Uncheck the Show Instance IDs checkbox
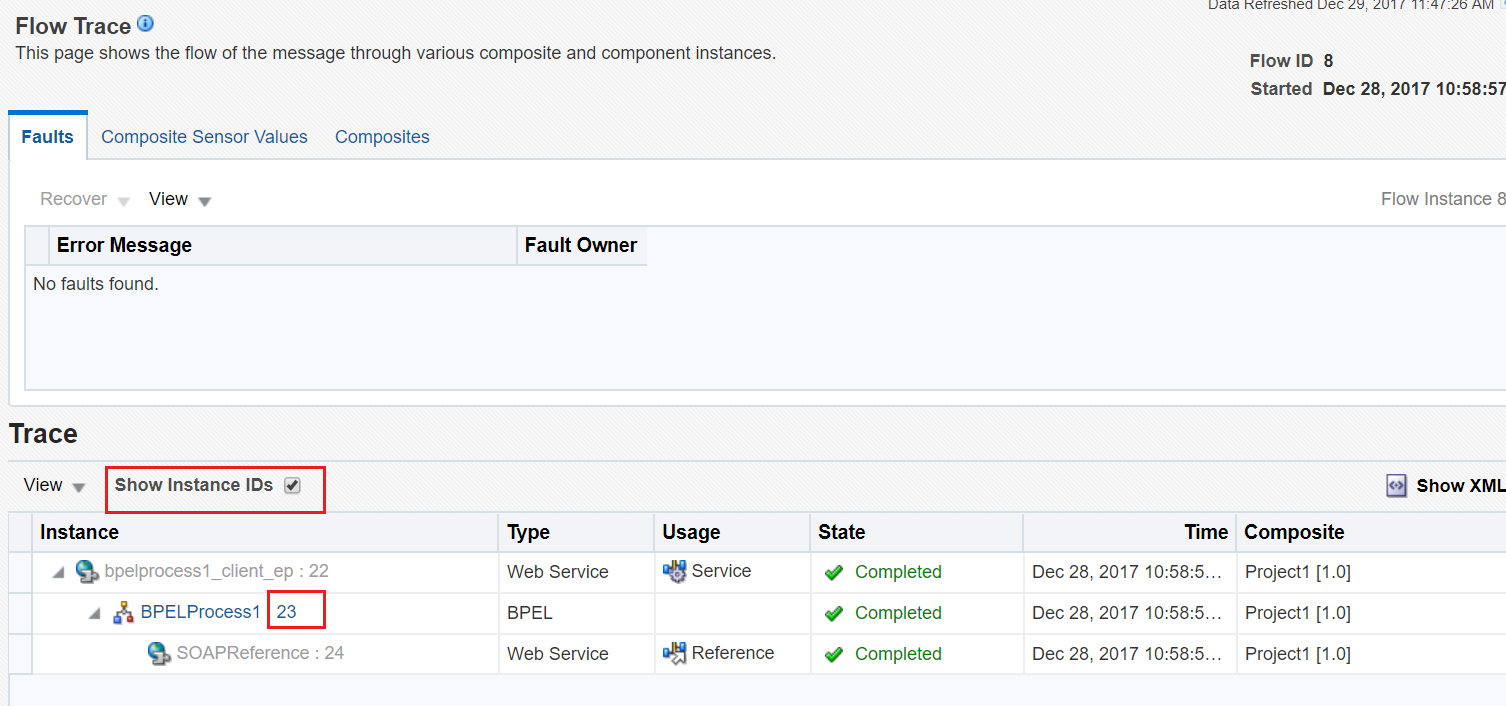 click(x=291, y=484)
